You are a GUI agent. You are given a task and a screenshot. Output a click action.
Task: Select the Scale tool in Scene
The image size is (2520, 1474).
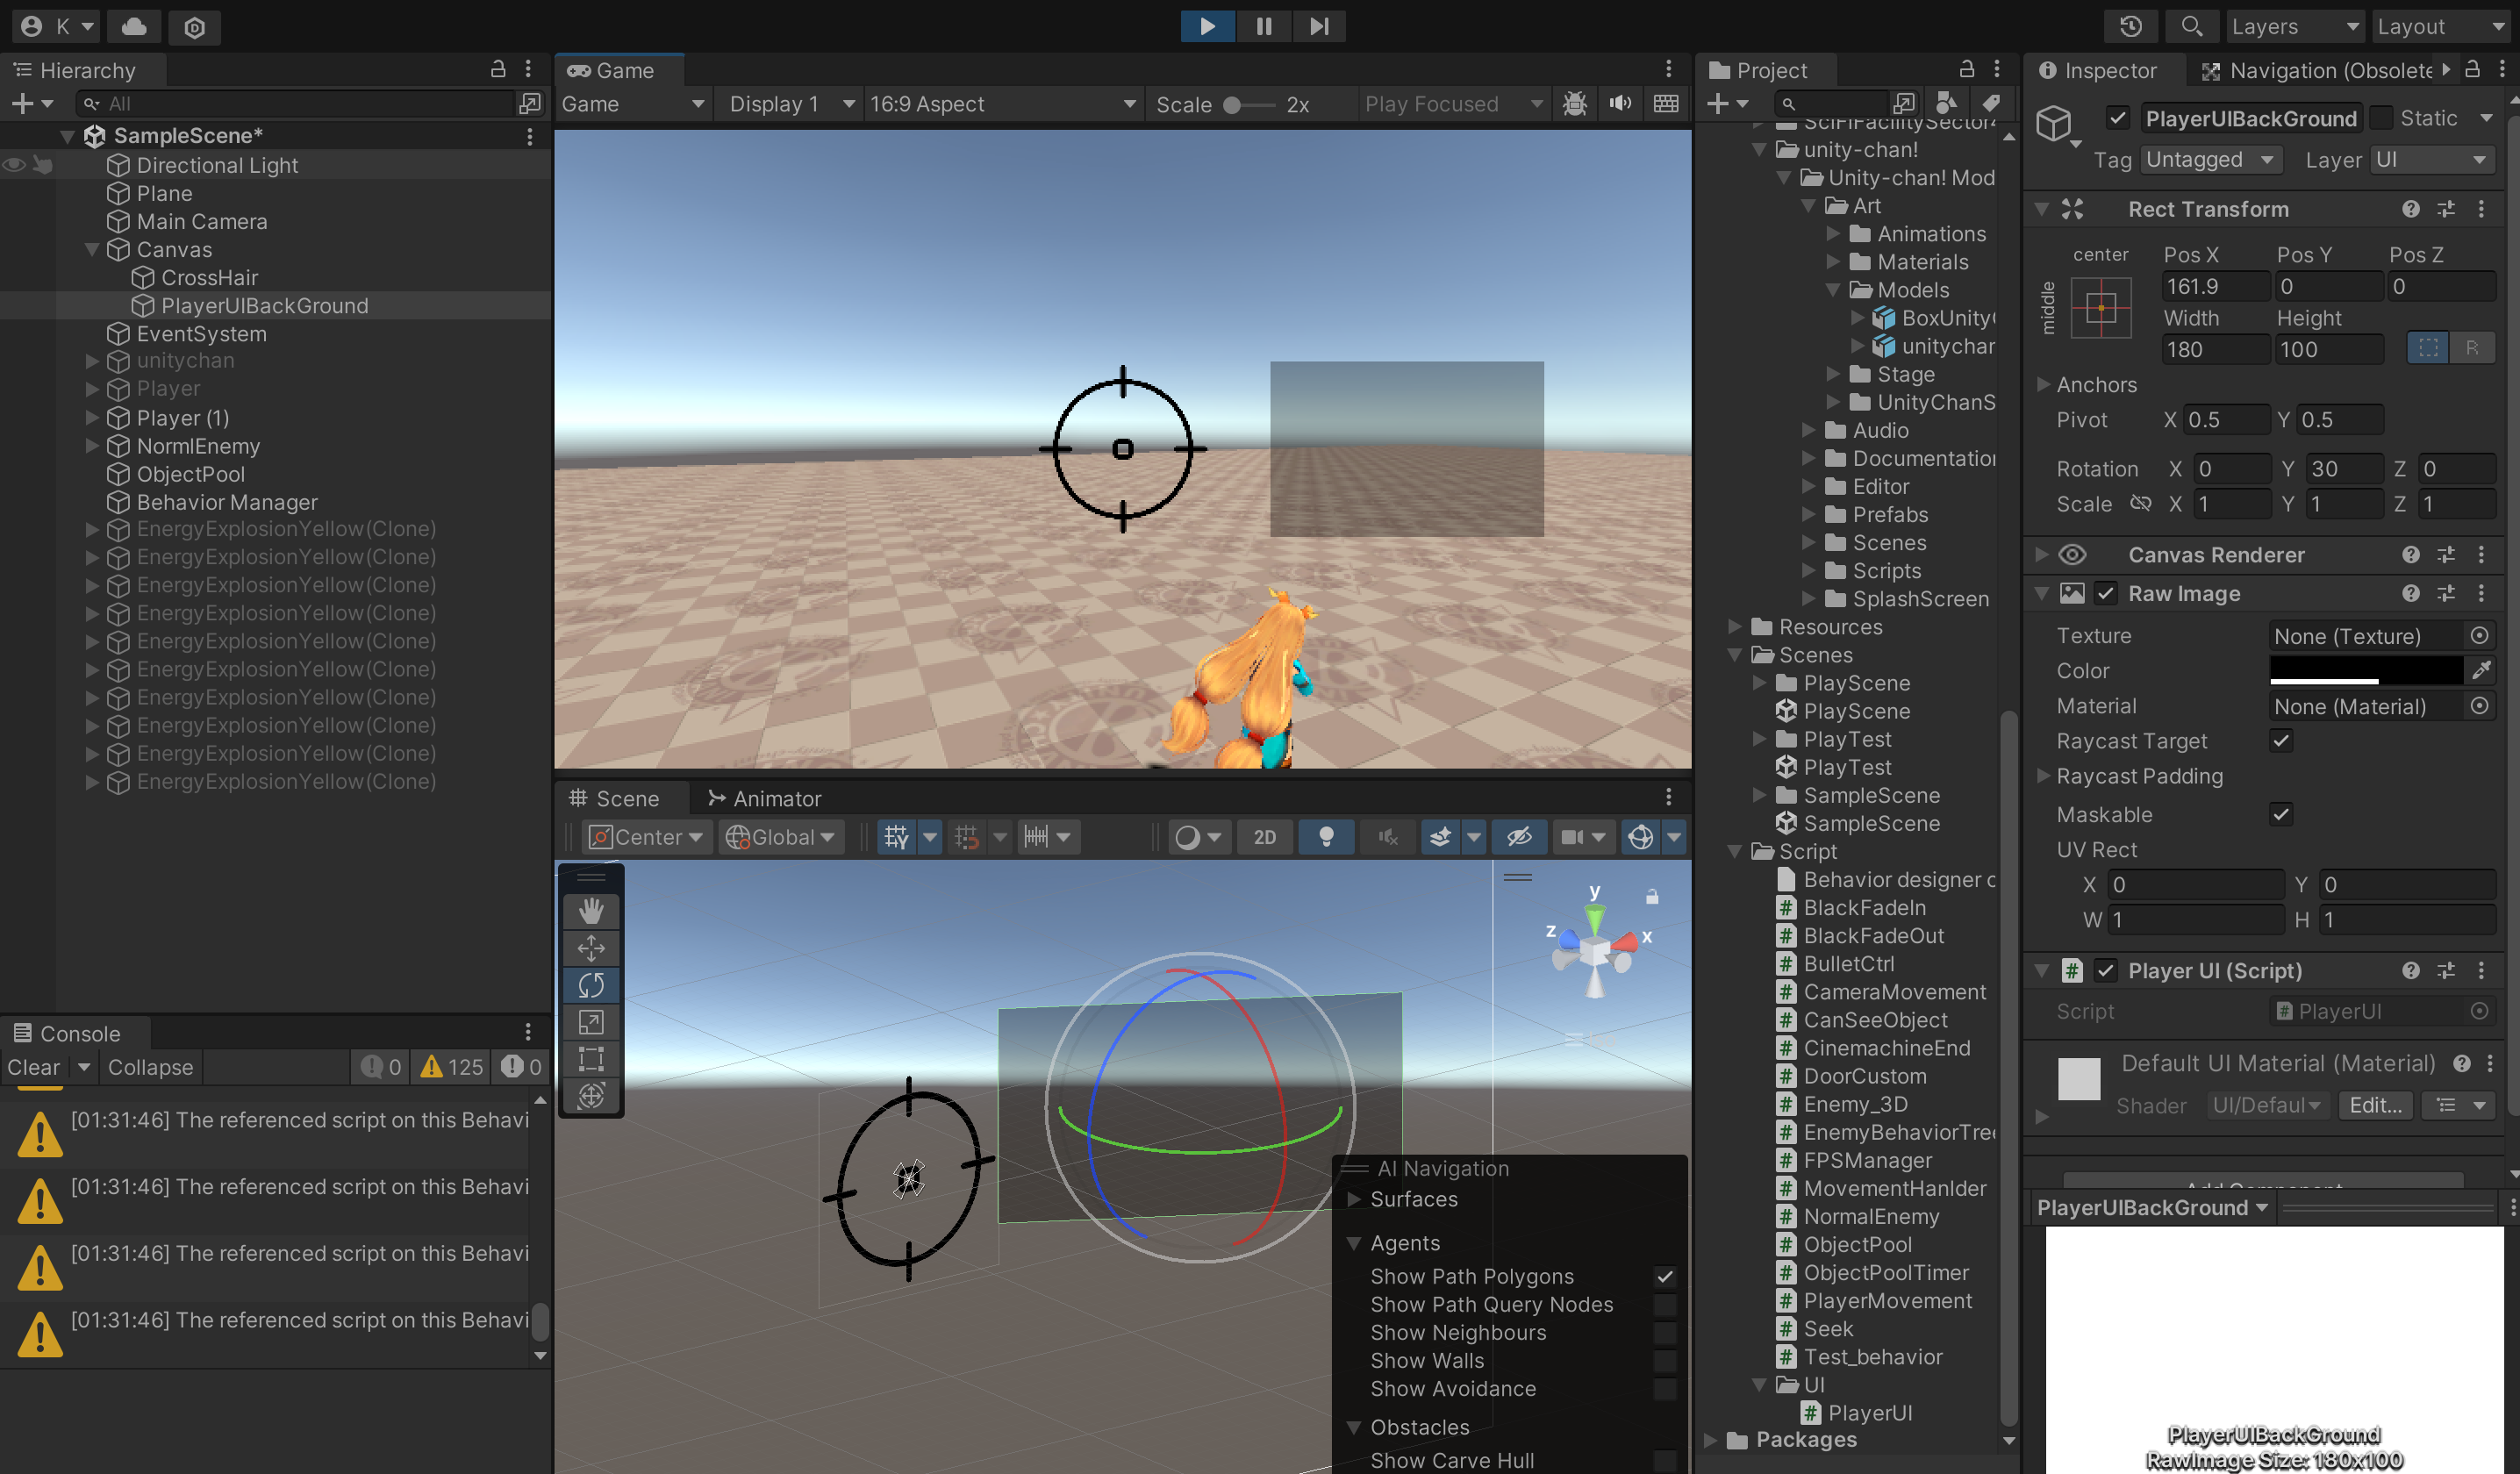point(591,1022)
